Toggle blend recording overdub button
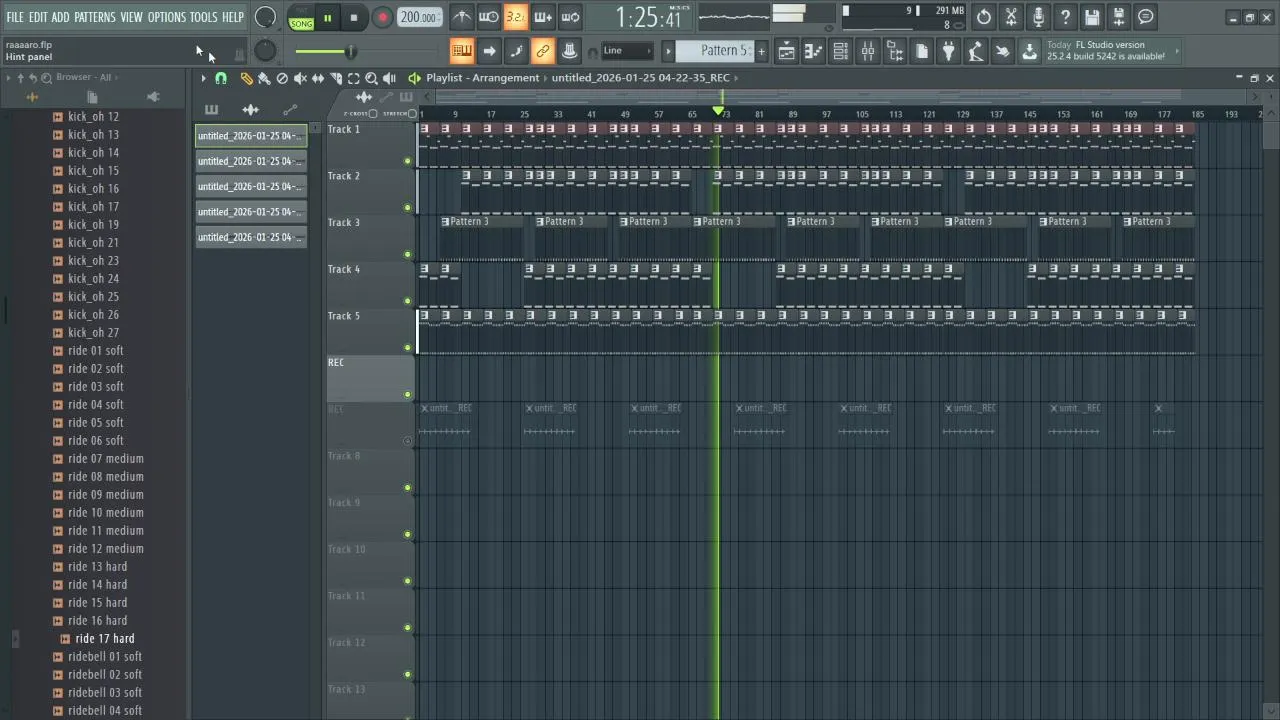The width and height of the screenshot is (1280, 720). (543, 17)
